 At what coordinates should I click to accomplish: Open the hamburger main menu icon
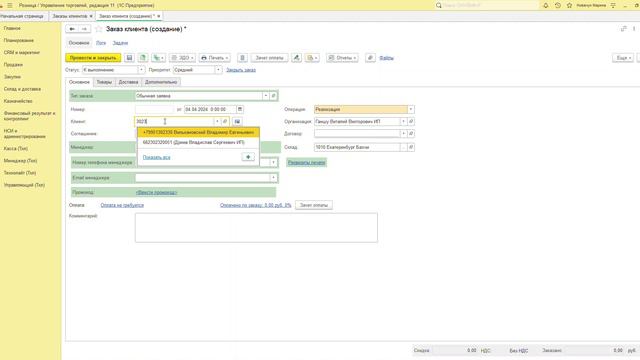pyautogui.click(x=10, y=6)
